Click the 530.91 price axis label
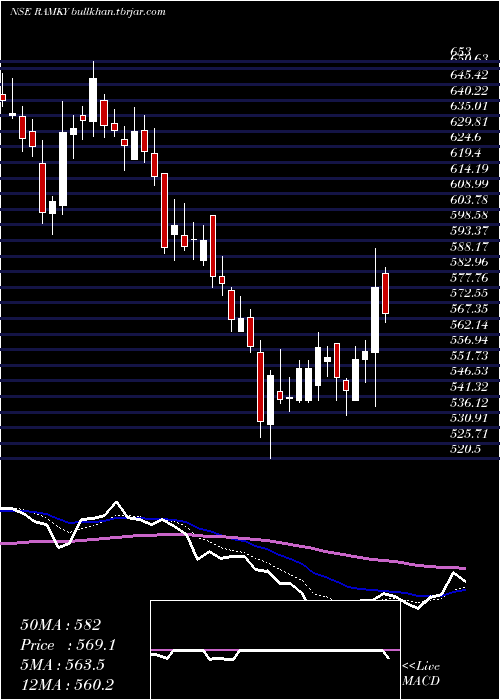 pyautogui.click(x=469, y=419)
